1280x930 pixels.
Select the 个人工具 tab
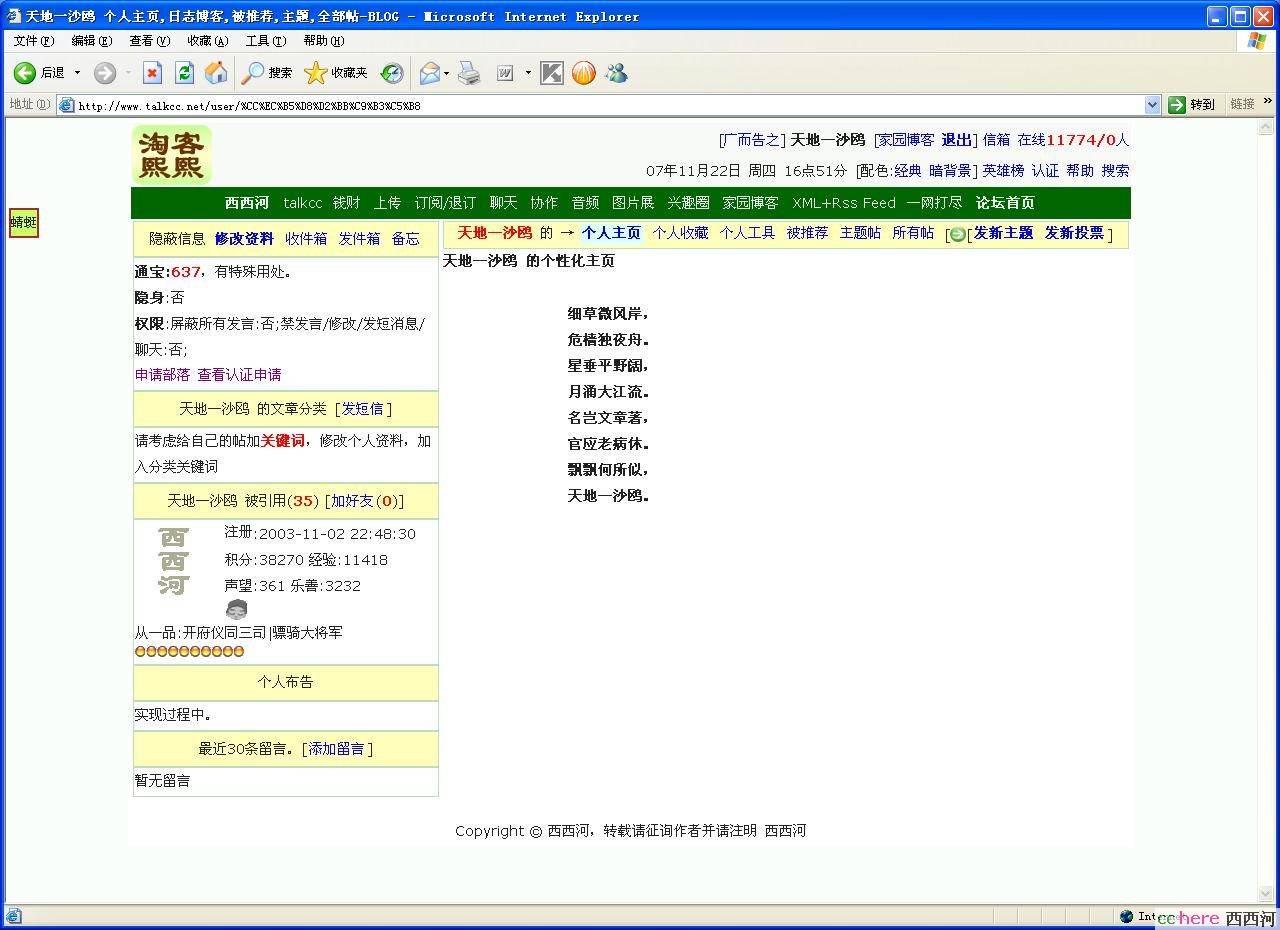point(747,233)
